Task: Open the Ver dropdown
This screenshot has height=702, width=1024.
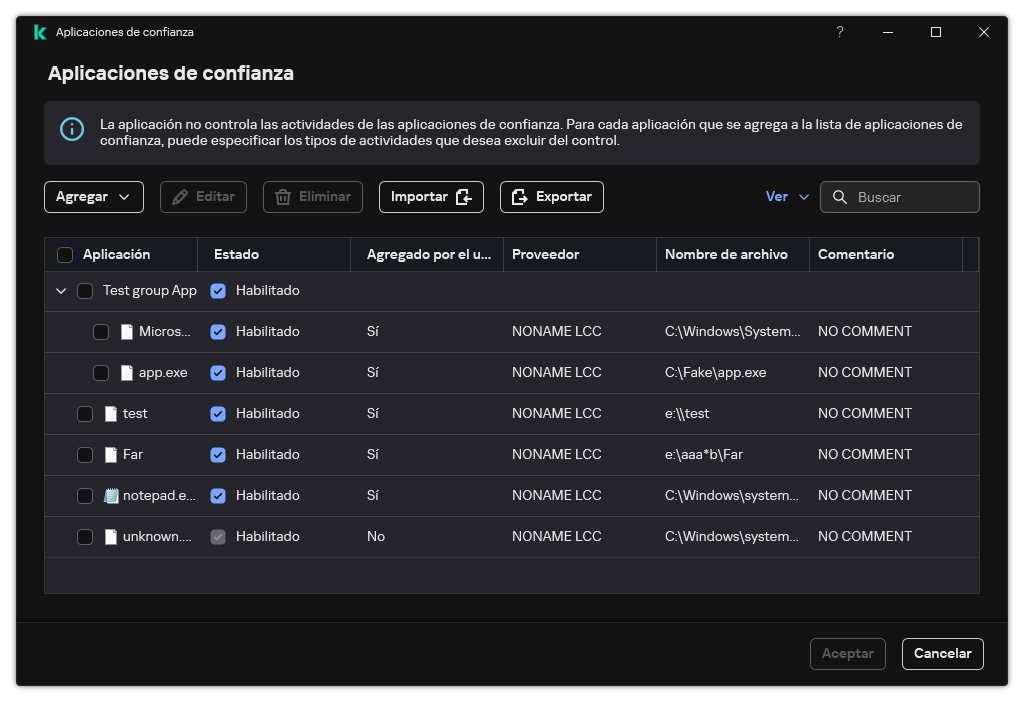Action: point(787,196)
